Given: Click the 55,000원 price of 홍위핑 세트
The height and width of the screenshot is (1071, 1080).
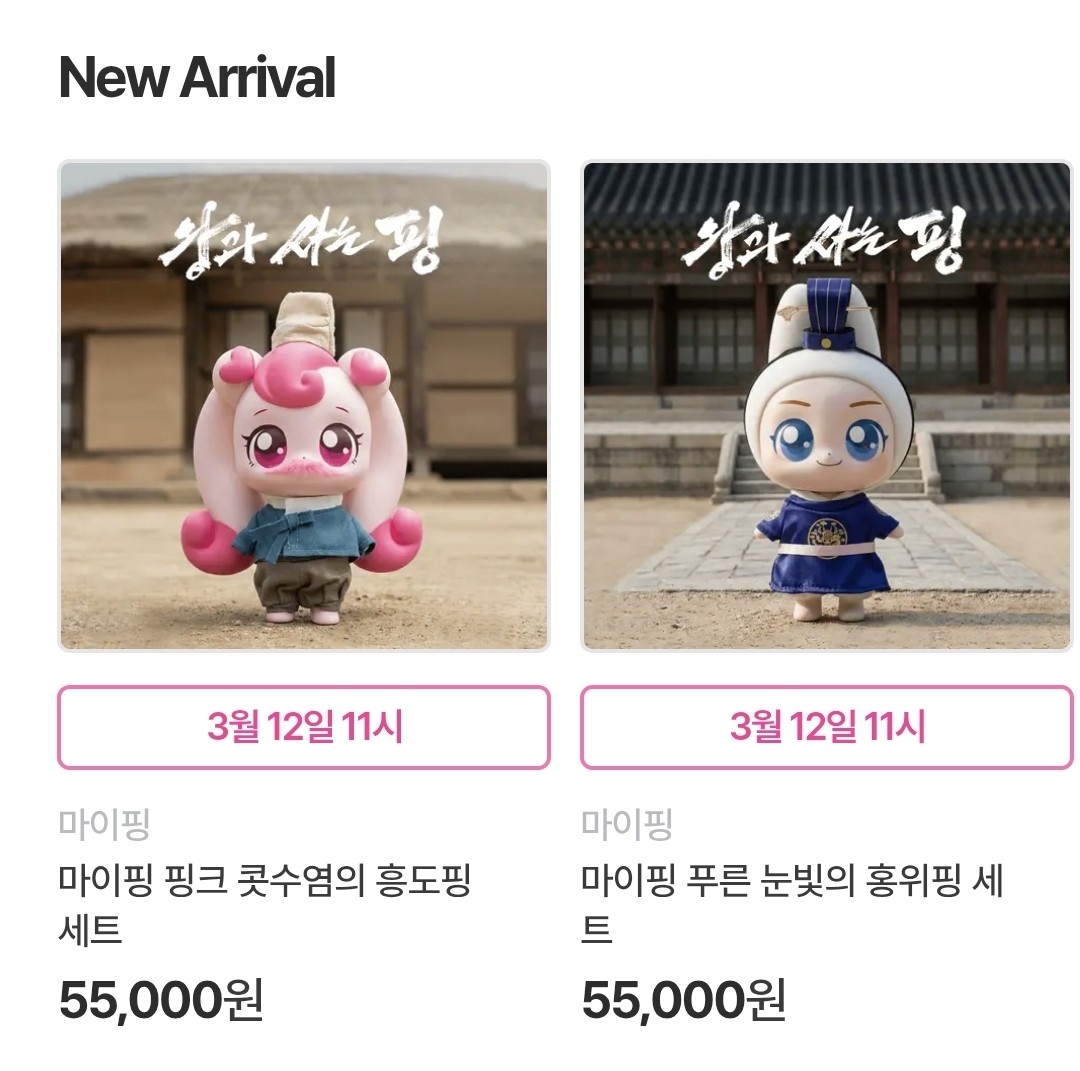Looking at the screenshot, I should click(684, 1000).
